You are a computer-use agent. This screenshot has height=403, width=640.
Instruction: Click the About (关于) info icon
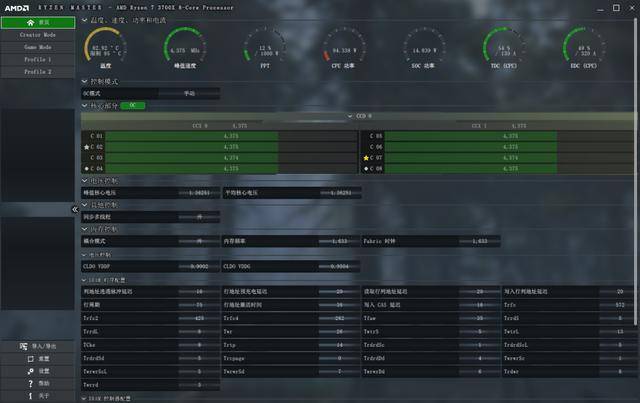pyautogui.click(x=30, y=395)
